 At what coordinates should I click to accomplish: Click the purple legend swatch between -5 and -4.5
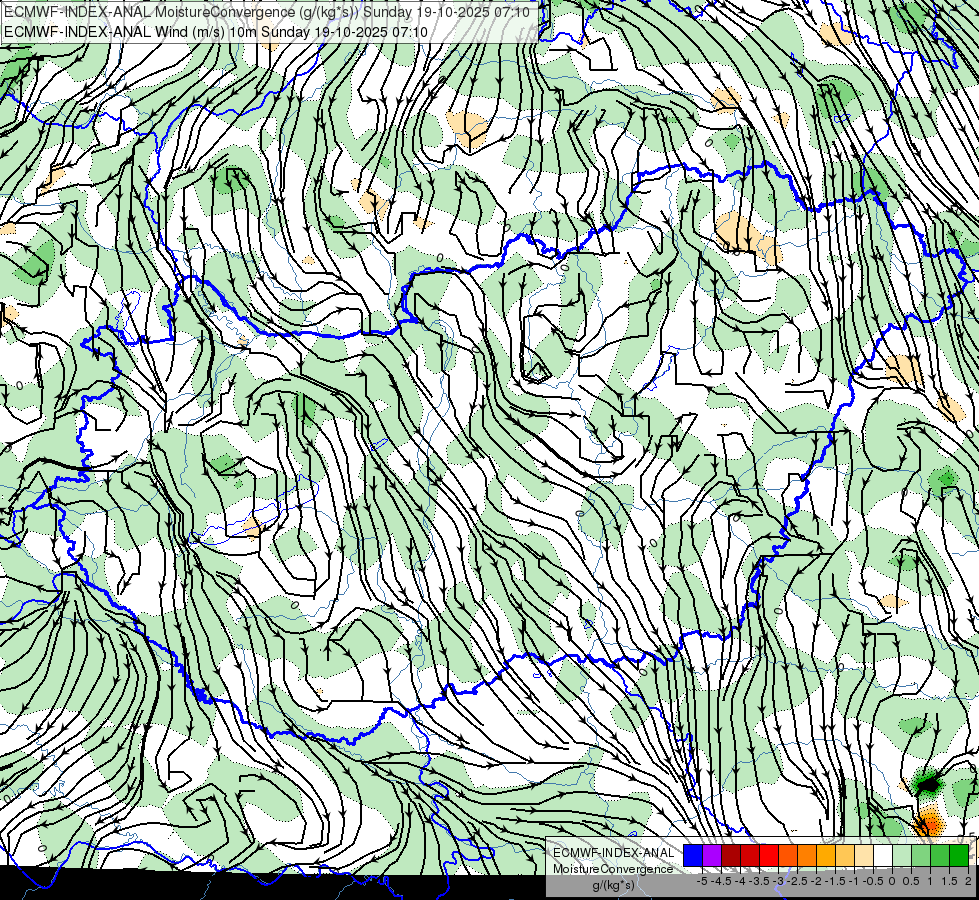point(712,855)
